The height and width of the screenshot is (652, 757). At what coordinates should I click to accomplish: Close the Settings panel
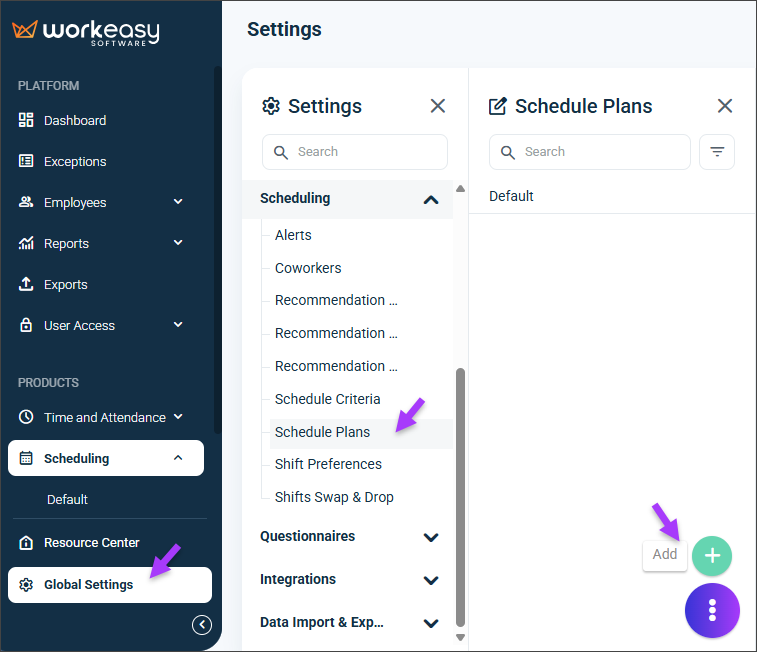[437, 106]
